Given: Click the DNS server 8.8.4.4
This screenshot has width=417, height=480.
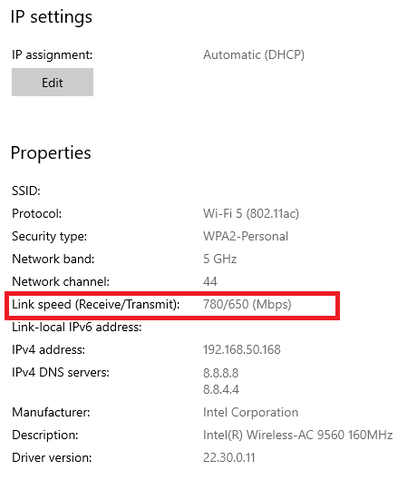Looking at the screenshot, I should tap(221, 389).
